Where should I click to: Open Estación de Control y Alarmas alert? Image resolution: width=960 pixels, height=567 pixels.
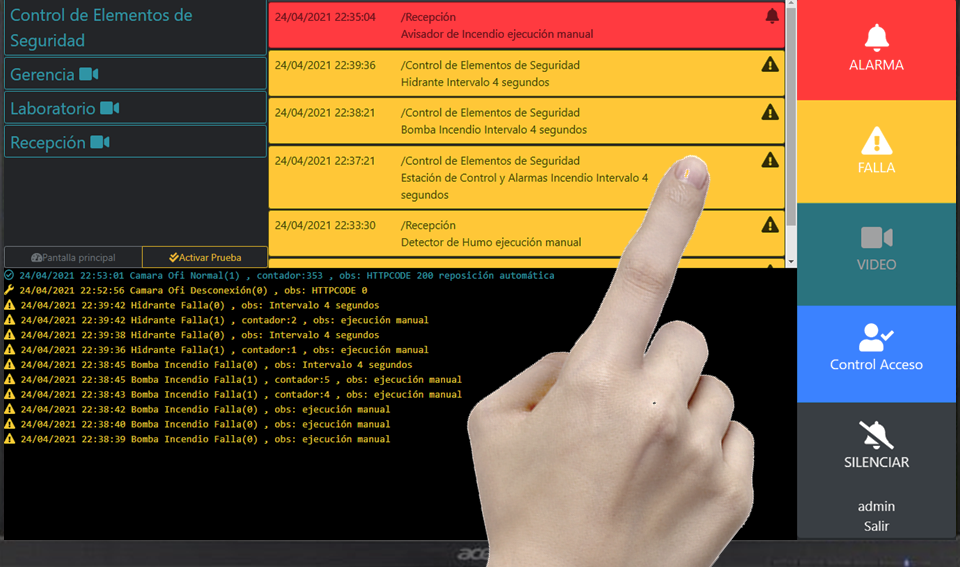click(x=527, y=178)
